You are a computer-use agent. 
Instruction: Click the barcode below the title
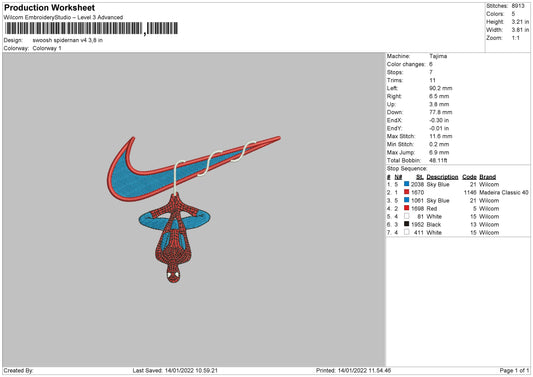point(91,28)
